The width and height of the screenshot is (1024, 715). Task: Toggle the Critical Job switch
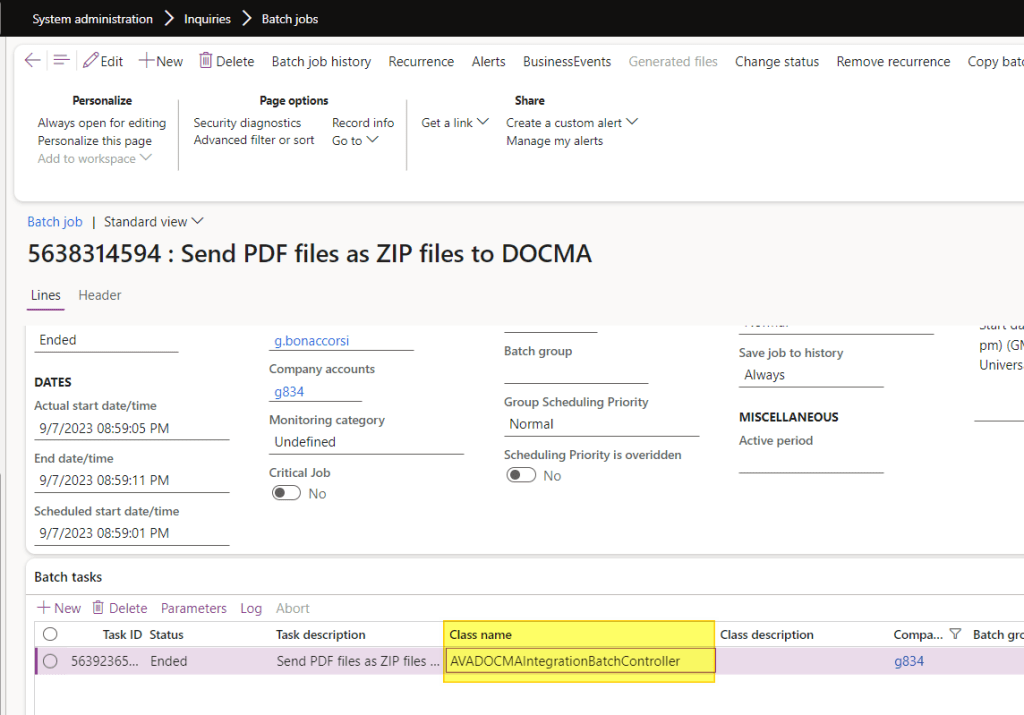click(286, 494)
